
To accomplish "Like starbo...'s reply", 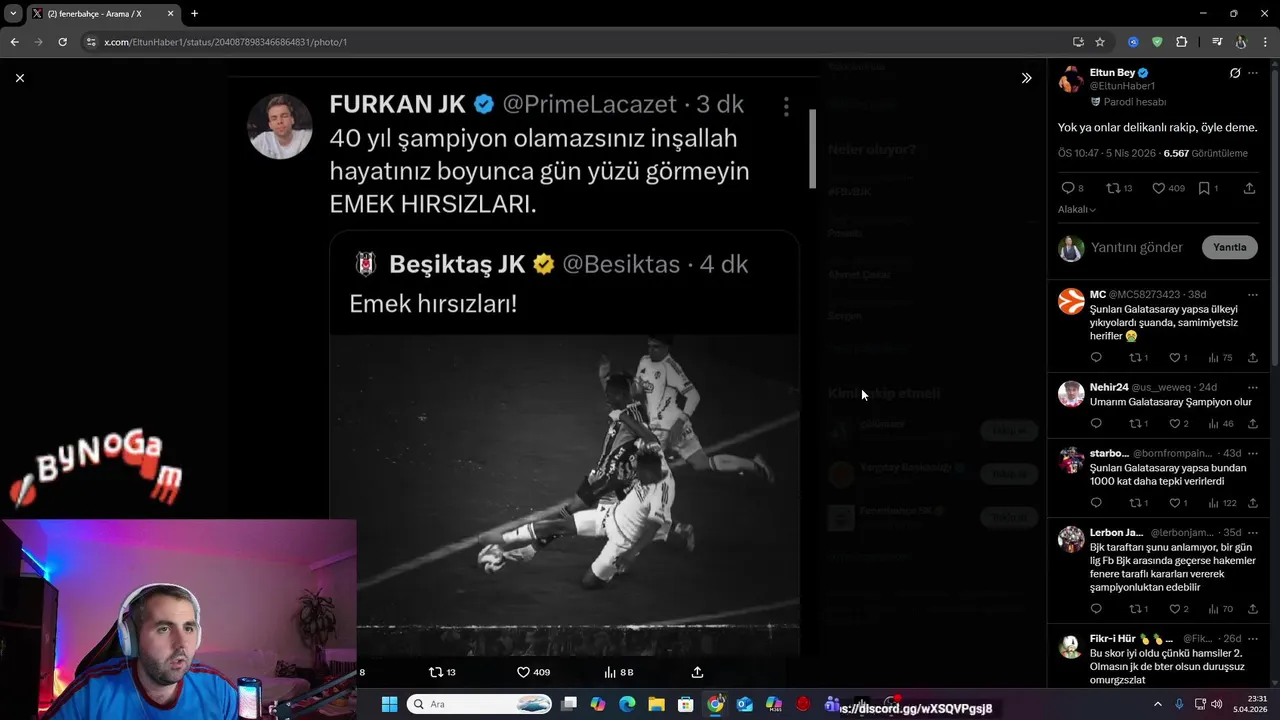I will pos(1175,503).
